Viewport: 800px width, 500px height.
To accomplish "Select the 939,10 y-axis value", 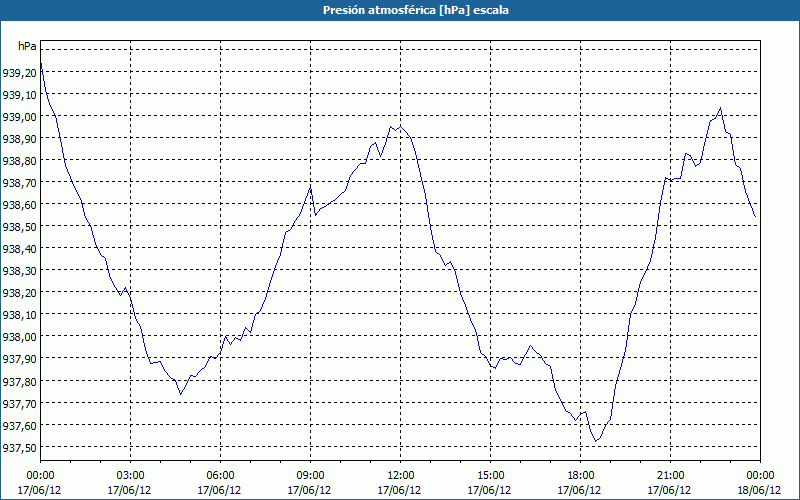I will [19, 95].
